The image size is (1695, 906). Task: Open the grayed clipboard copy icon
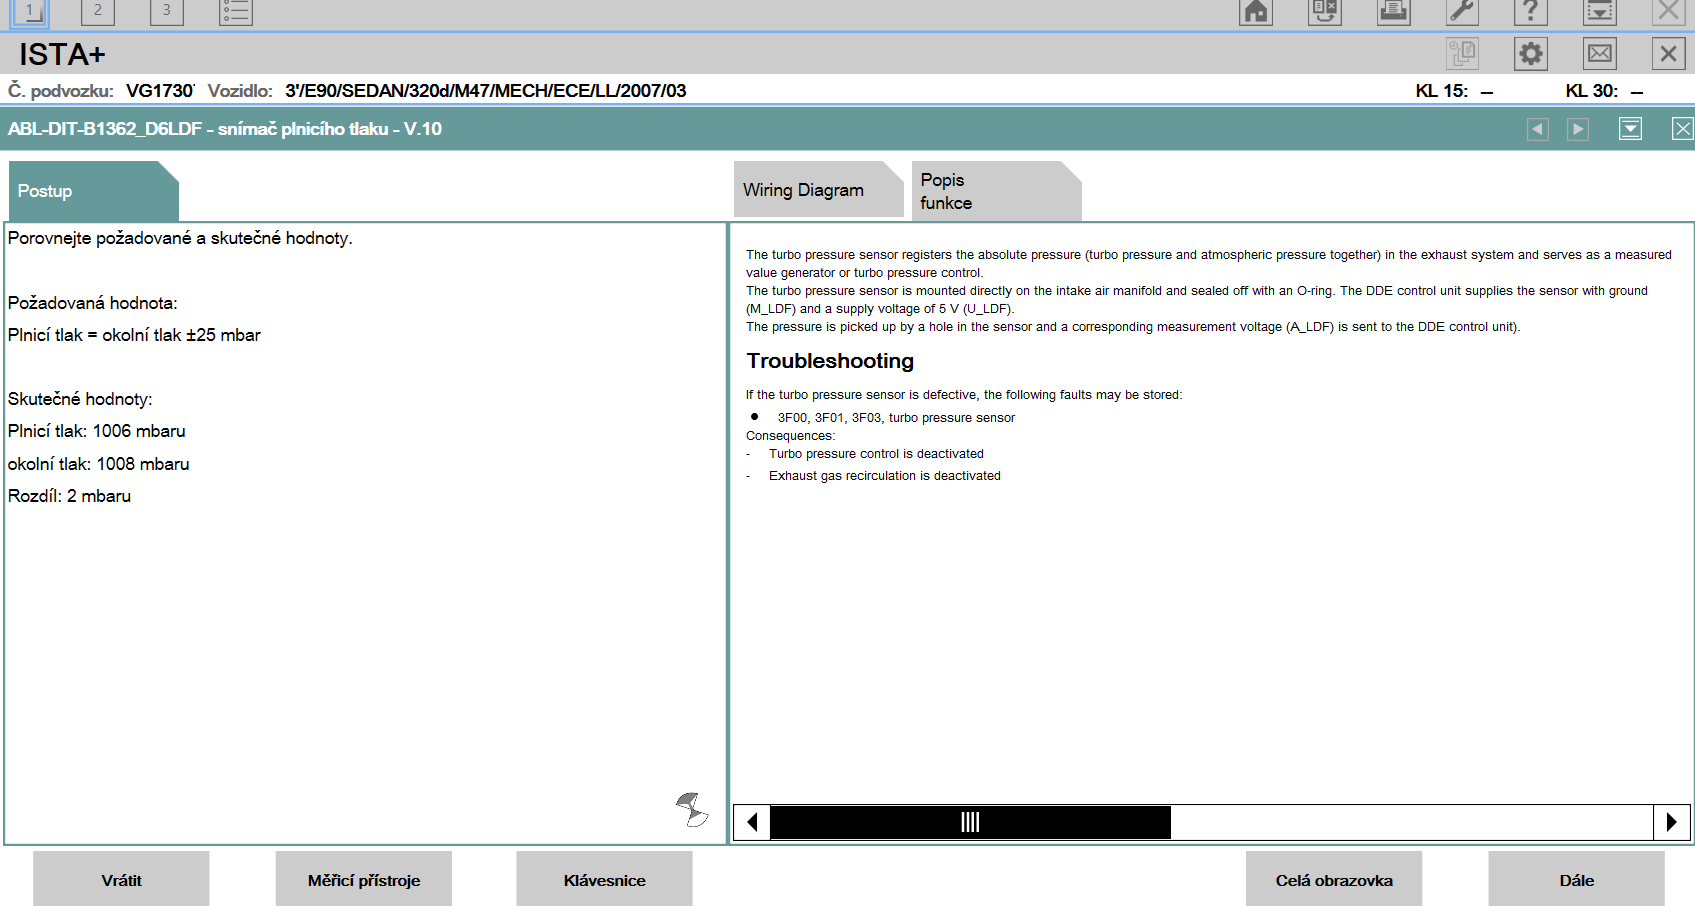pos(1462,53)
